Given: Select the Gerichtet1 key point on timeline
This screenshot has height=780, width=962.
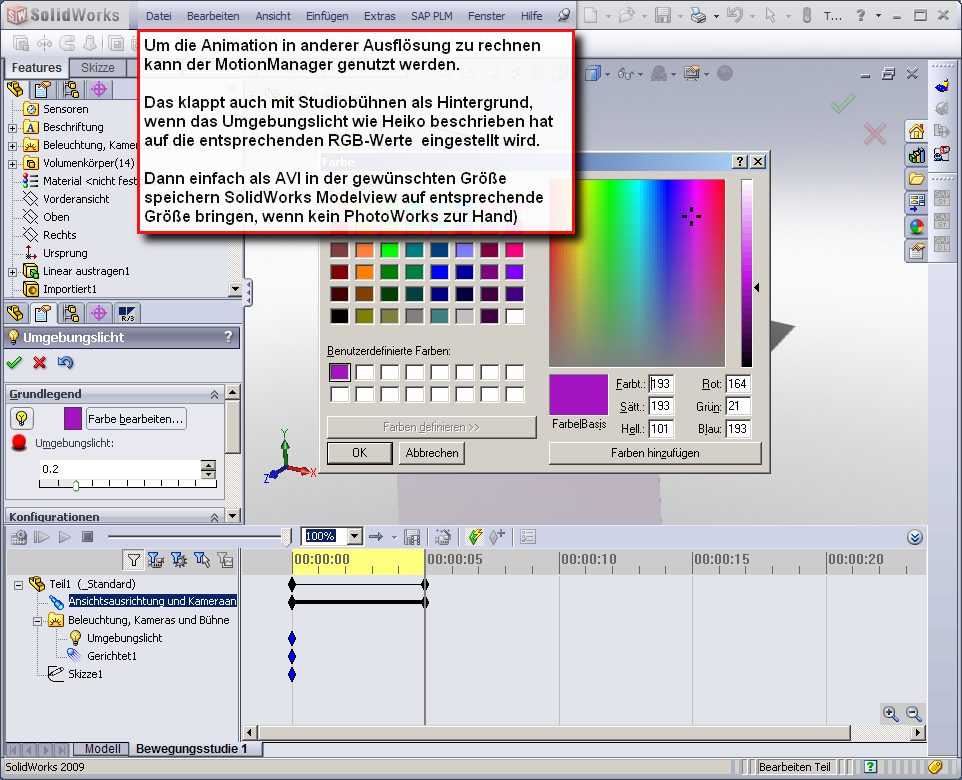Looking at the screenshot, I should click(292, 657).
